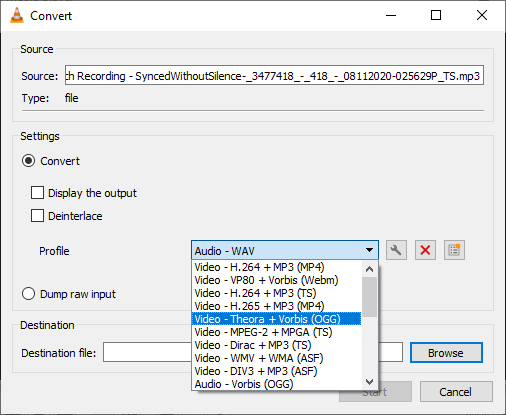Select the Convert radio button

pyautogui.click(x=28, y=161)
